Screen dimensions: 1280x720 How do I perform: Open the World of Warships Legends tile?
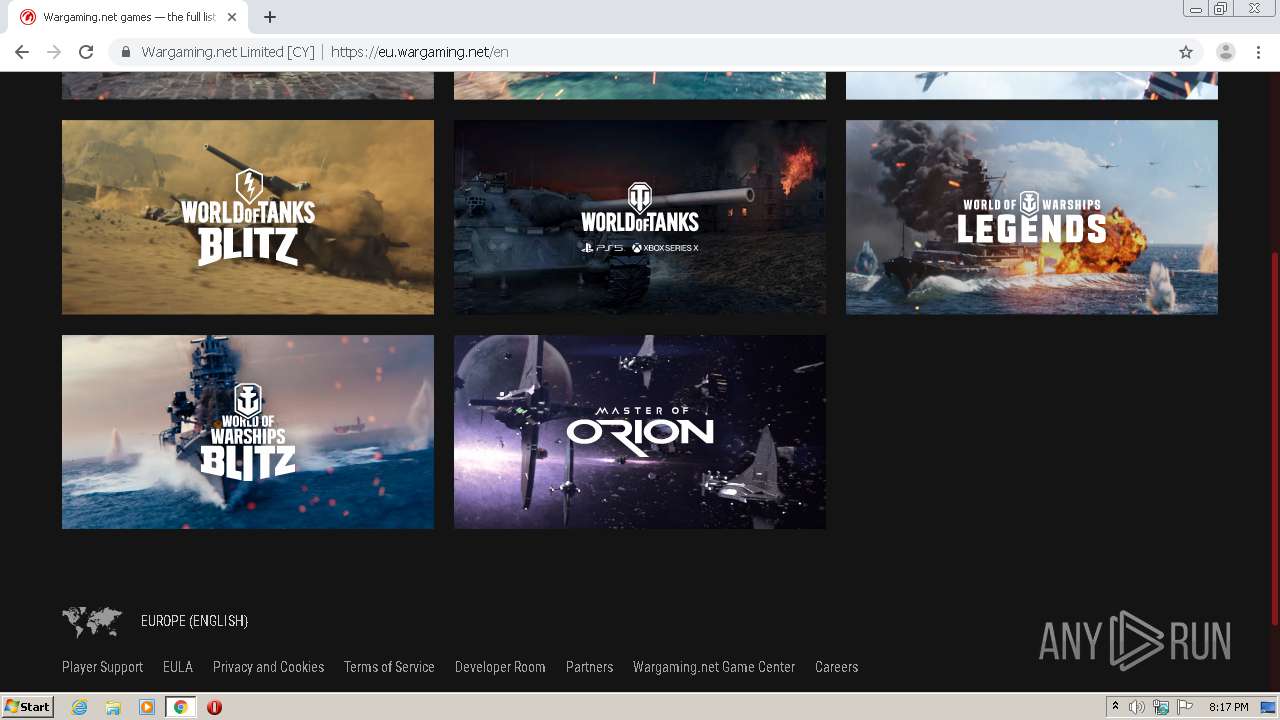(x=1032, y=217)
